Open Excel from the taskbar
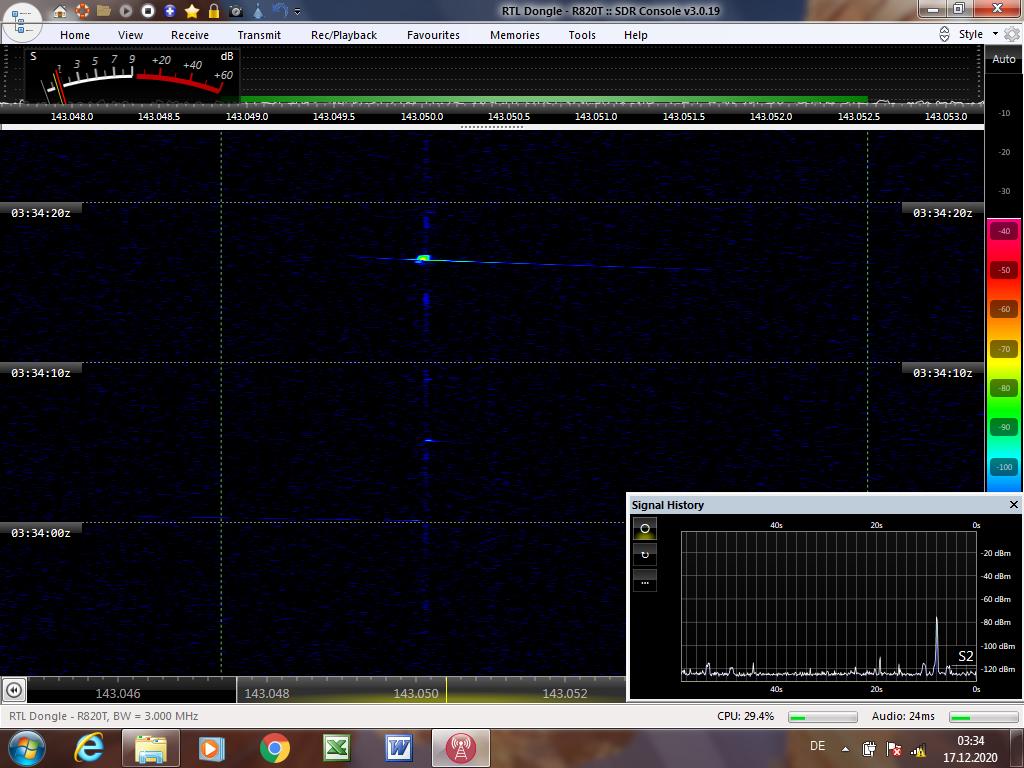Screen dimensions: 1024x768 coord(336,748)
